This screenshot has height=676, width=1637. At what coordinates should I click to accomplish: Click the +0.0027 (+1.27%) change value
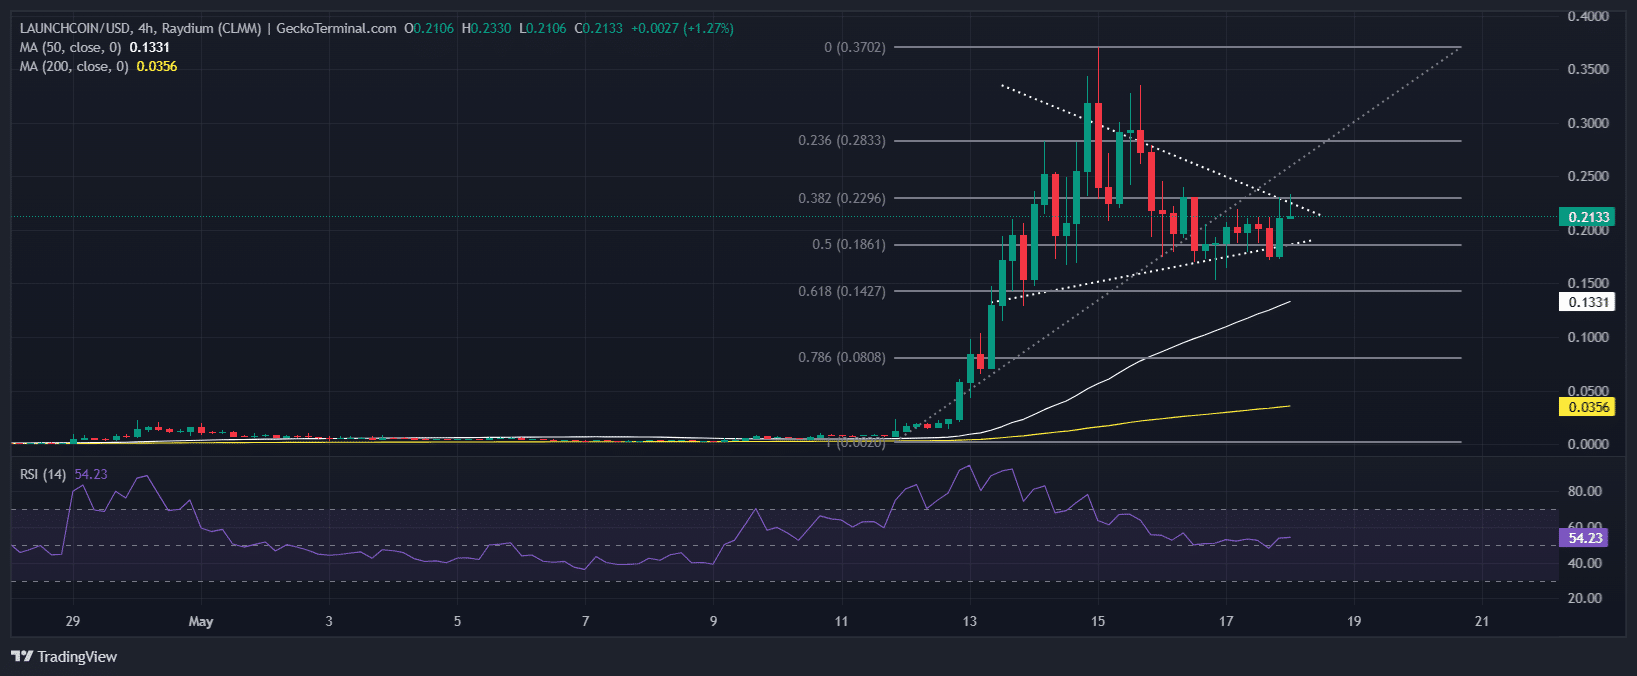pos(682,28)
